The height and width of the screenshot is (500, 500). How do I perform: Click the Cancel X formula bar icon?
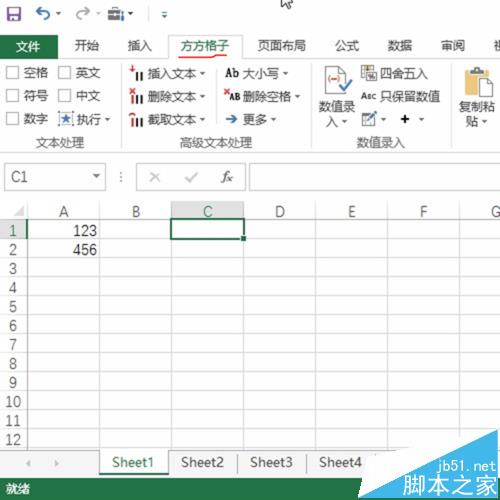point(155,177)
